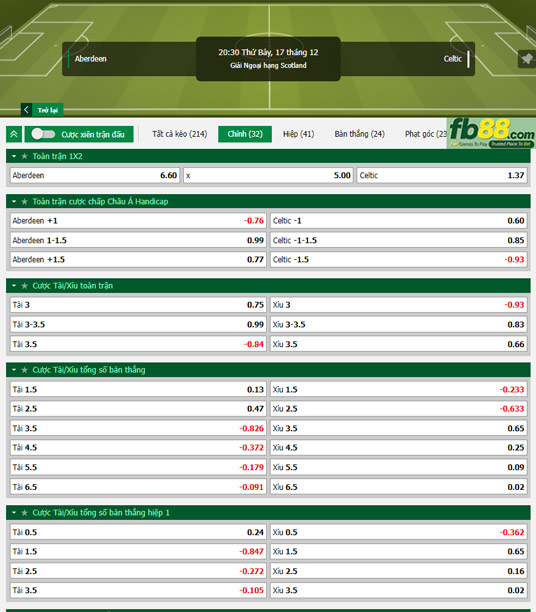
Task: Switch to the Hiệp (41) tab
Action: tap(298, 134)
